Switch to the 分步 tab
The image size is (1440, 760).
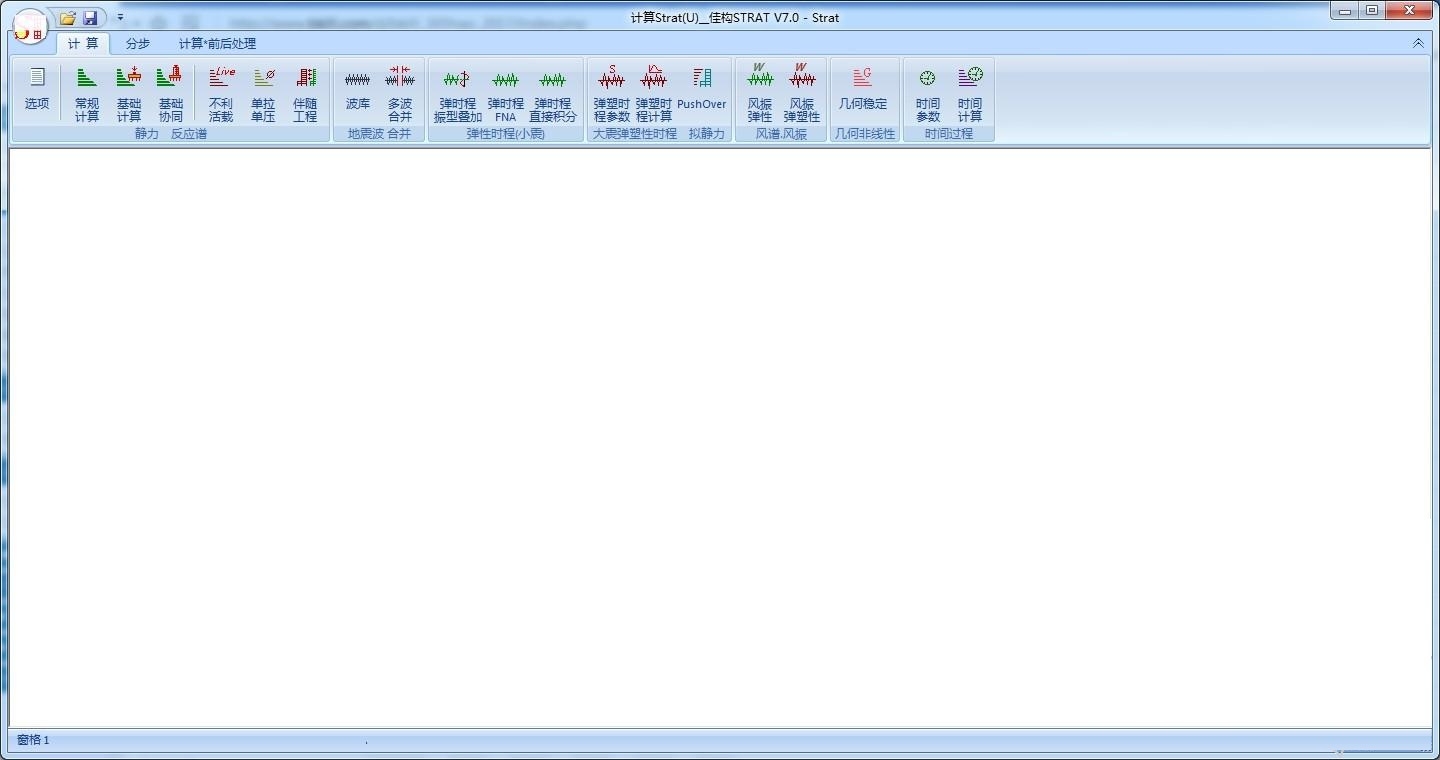click(138, 43)
